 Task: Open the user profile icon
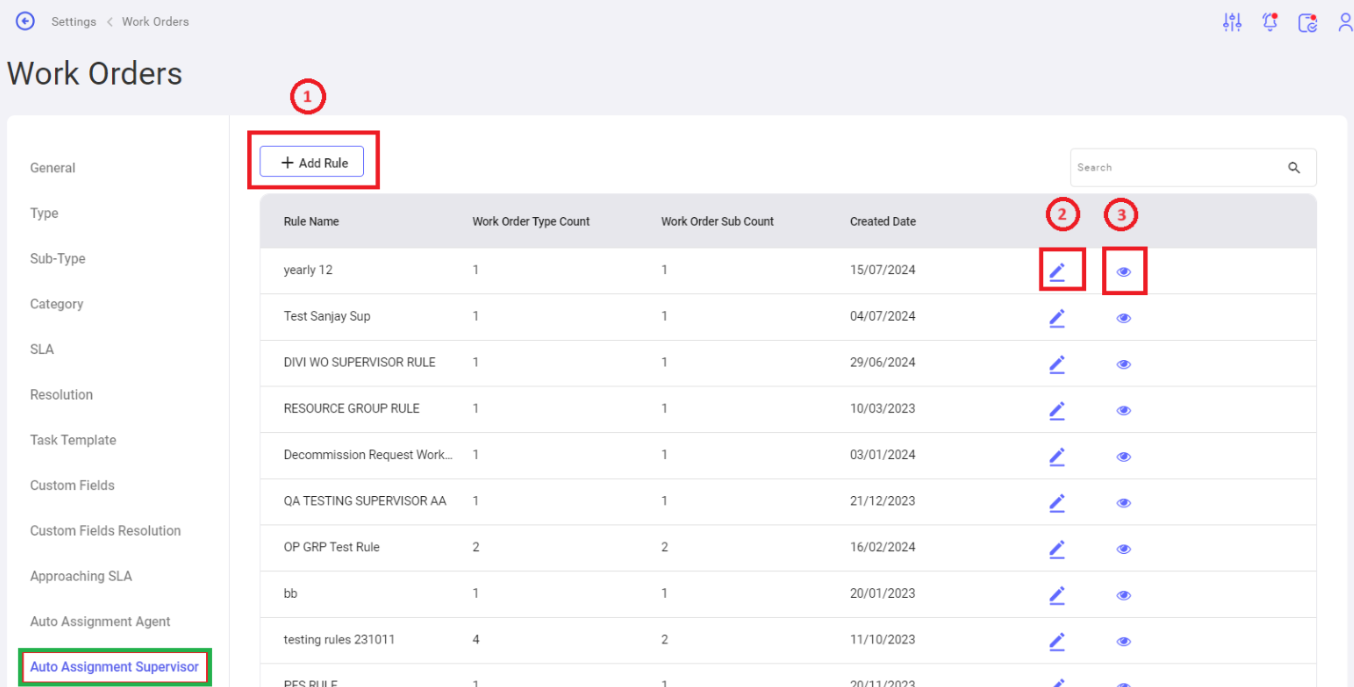(1345, 22)
